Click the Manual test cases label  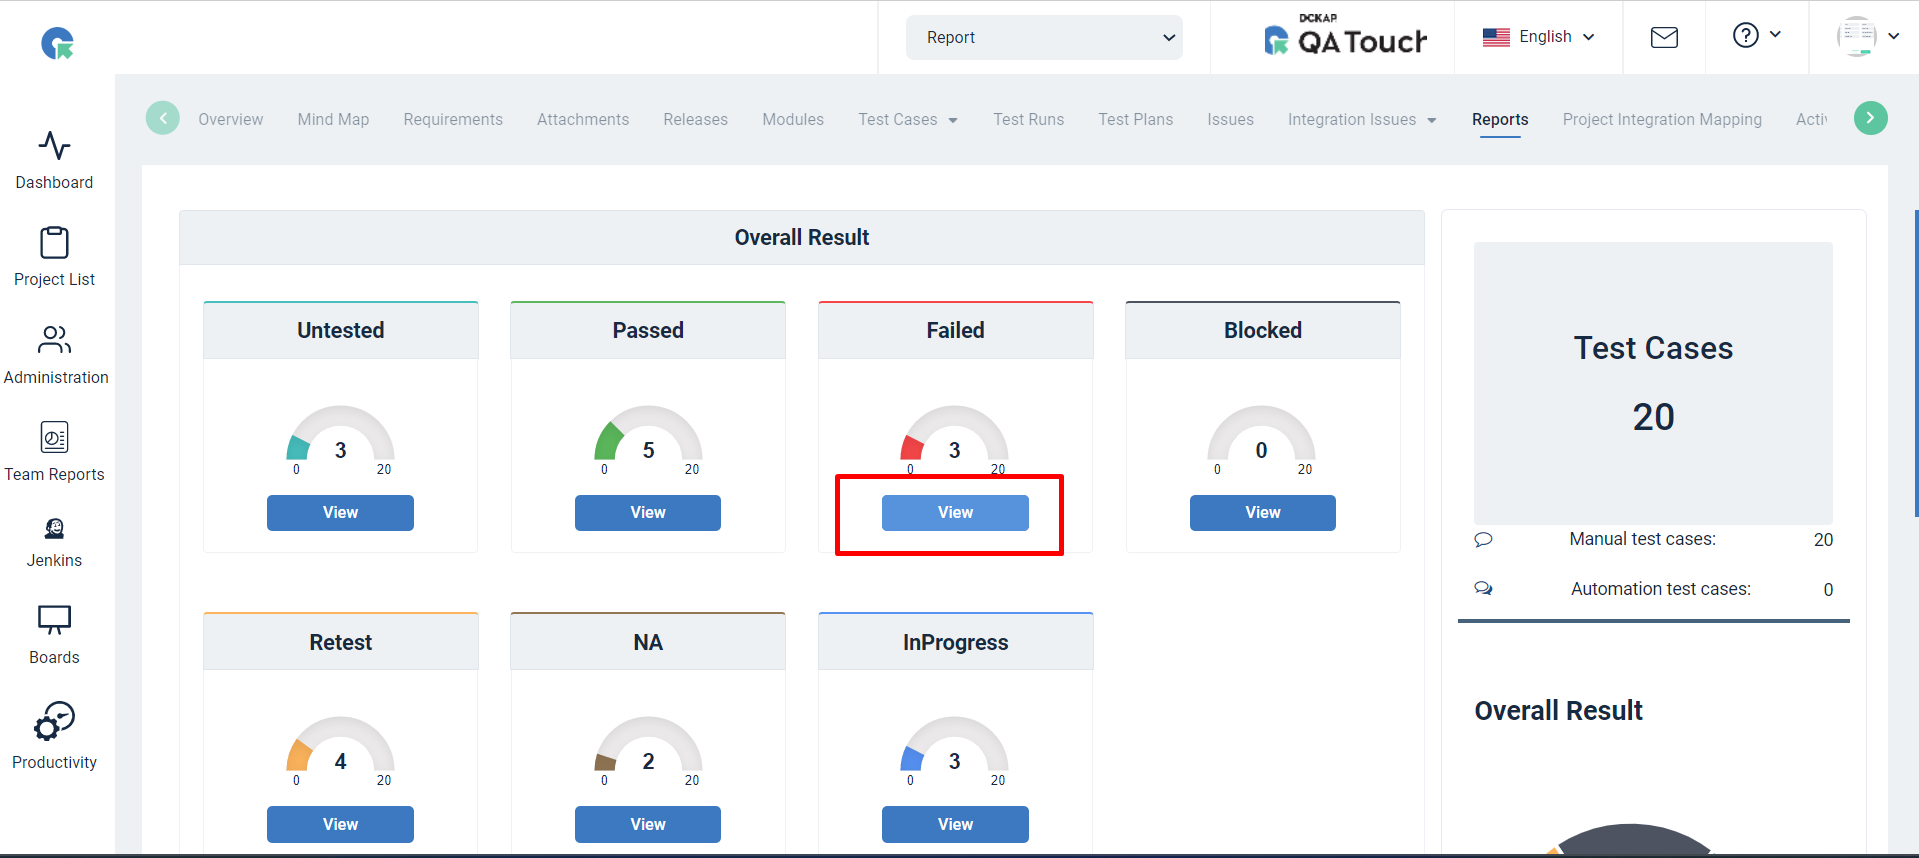tap(1642, 540)
